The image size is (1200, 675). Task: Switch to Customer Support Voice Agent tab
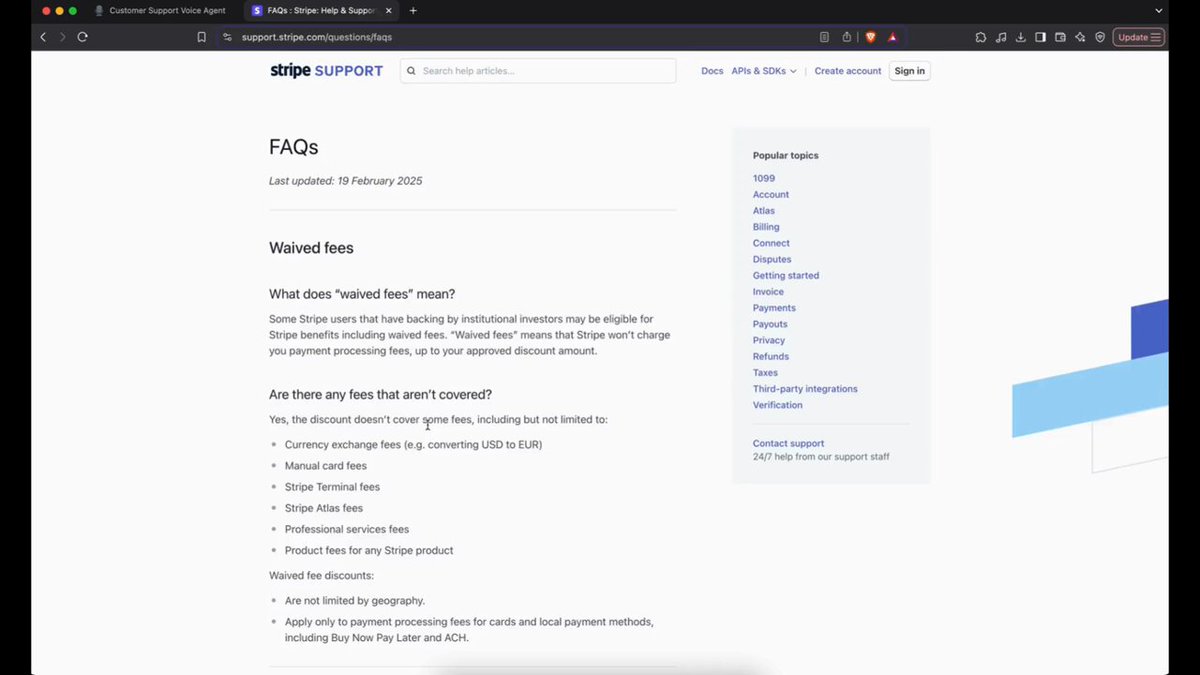160,10
